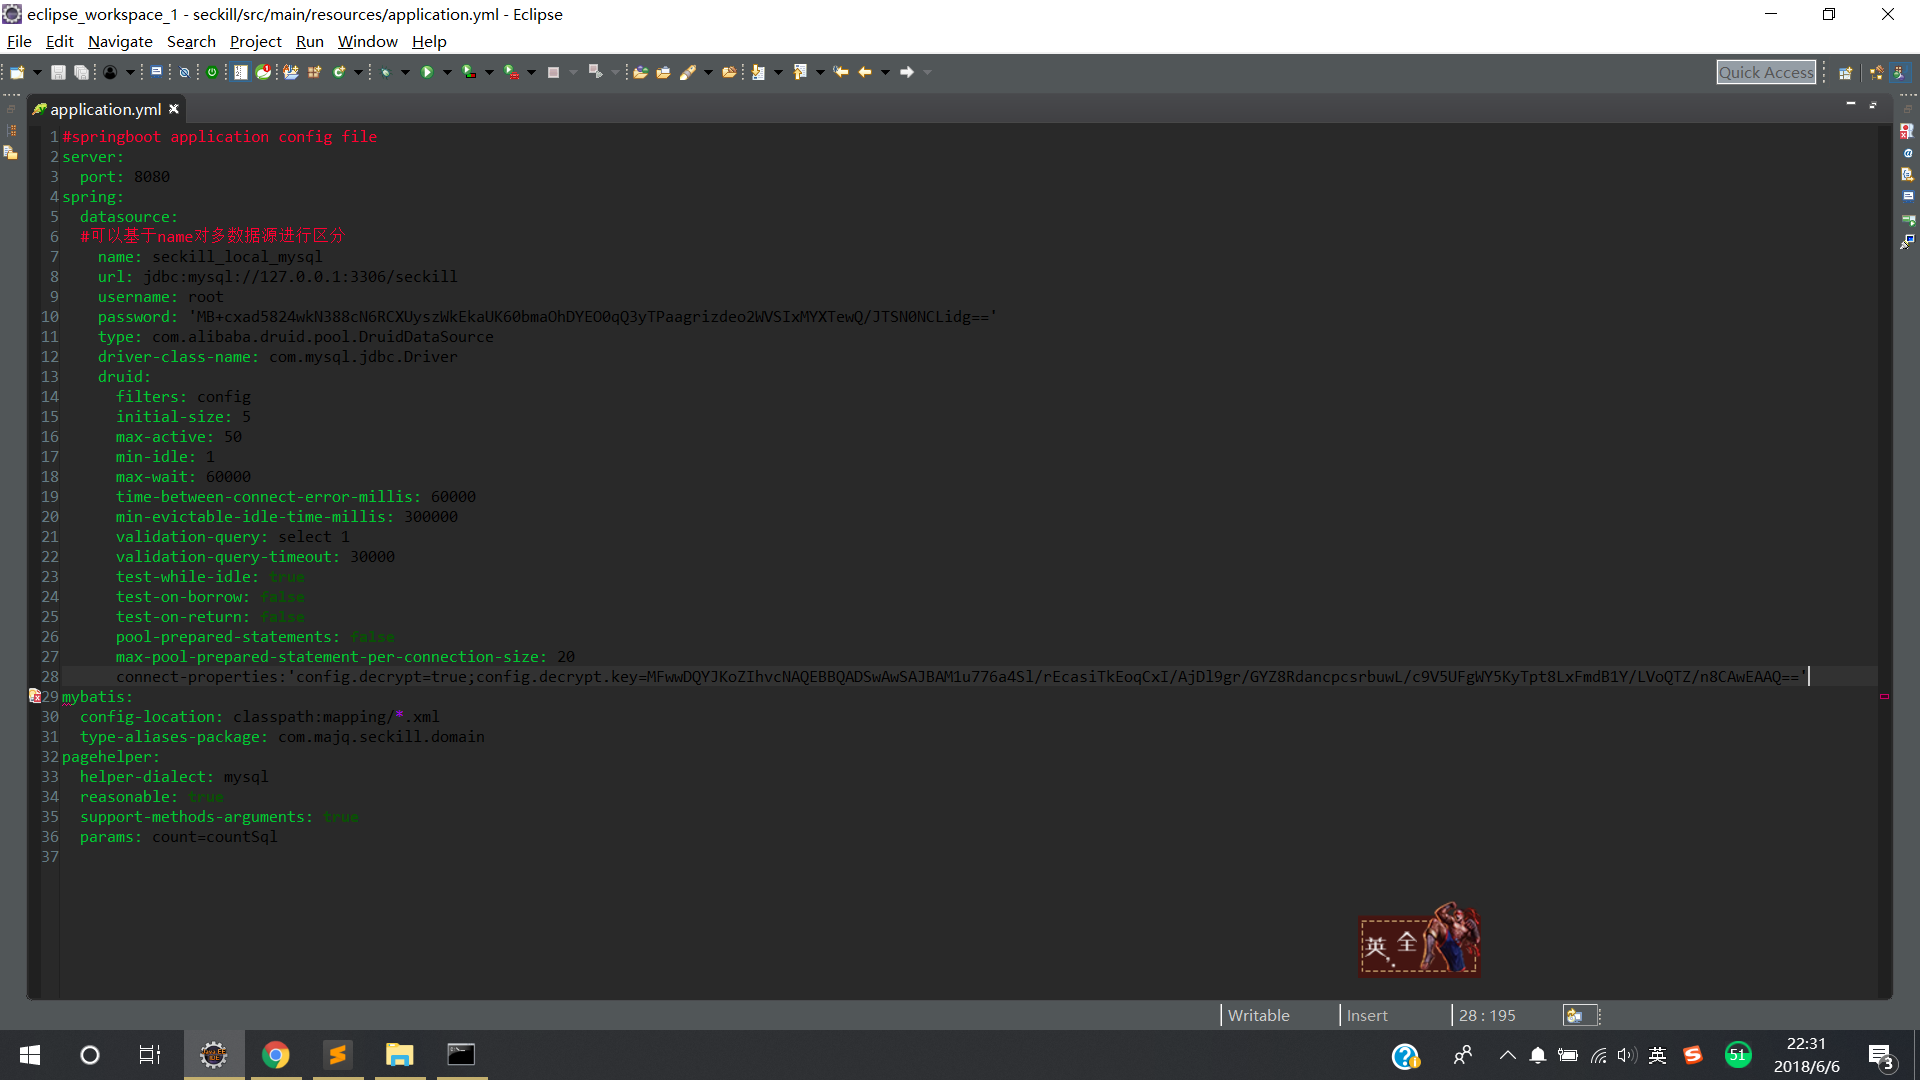Open Search using the flashlight icon
This screenshot has width=1920, height=1080.
688,71
